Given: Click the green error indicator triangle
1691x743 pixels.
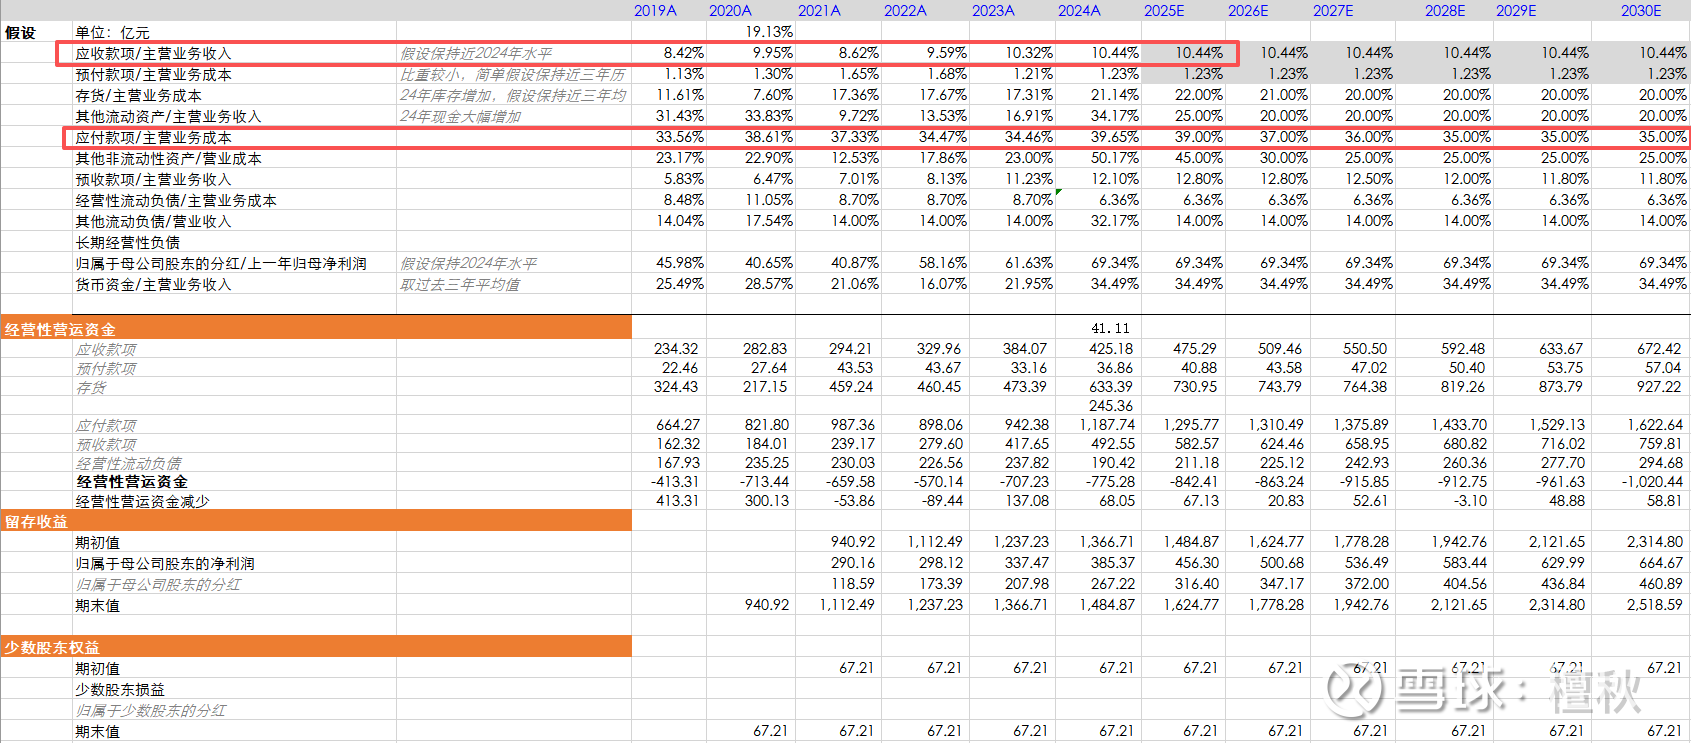Looking at the screenshot, I should point(1058,192).
